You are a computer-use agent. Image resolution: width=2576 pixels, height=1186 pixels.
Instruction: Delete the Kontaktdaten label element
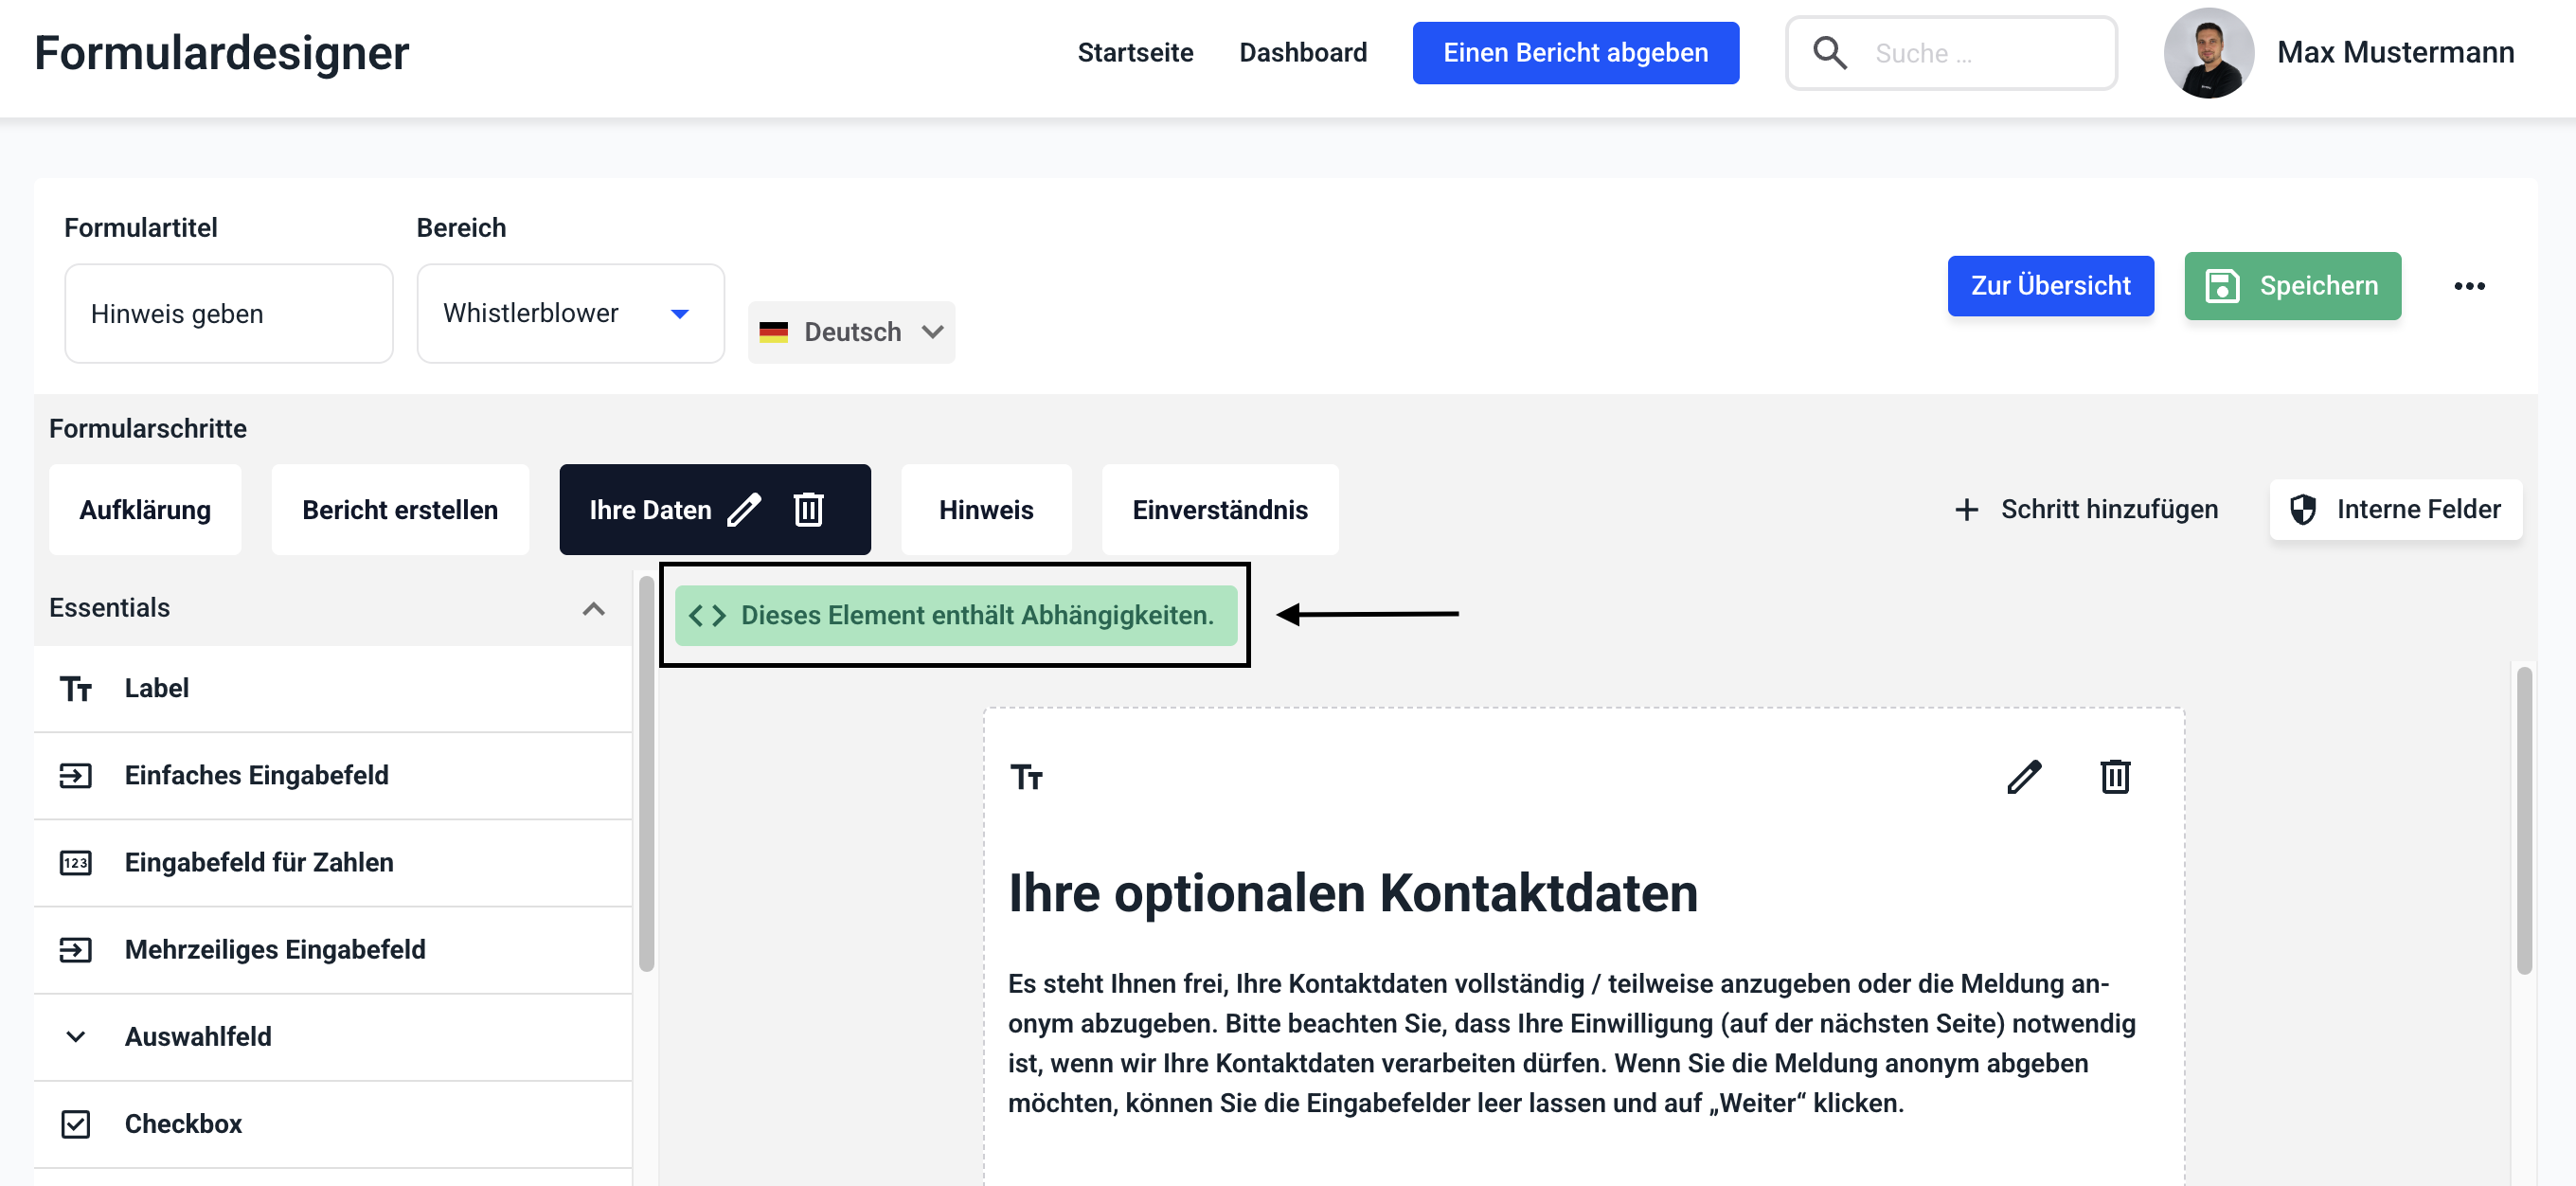coord(2114,777)
